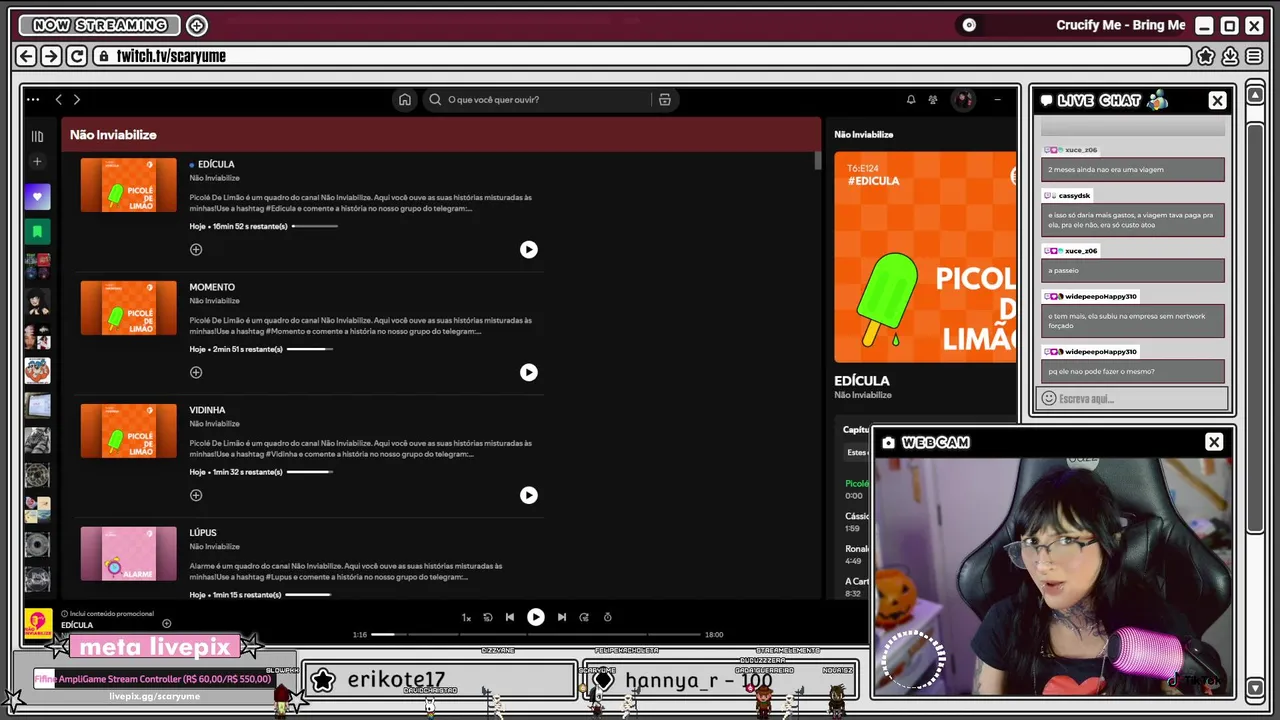Open the sleep timer icon

[x=607, y=617]
